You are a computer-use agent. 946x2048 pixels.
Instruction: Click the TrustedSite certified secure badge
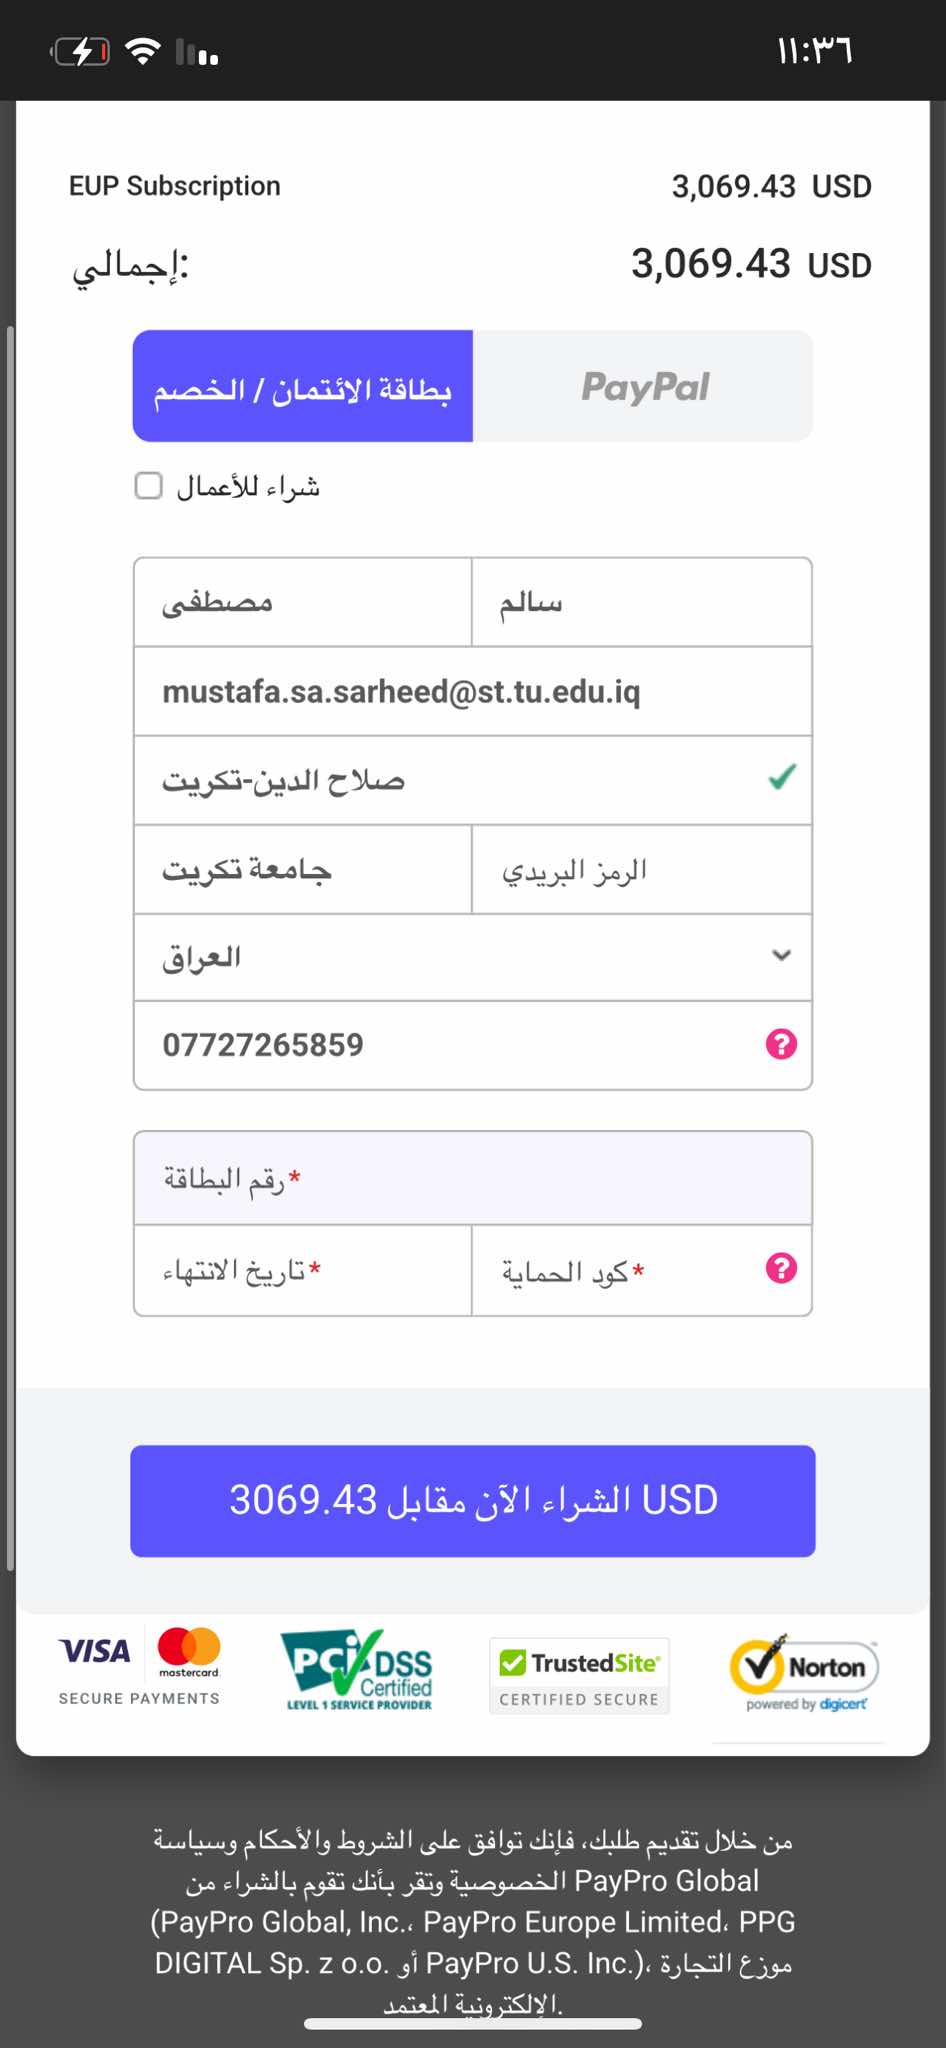pyautogui.click(x=579, y=1675)
